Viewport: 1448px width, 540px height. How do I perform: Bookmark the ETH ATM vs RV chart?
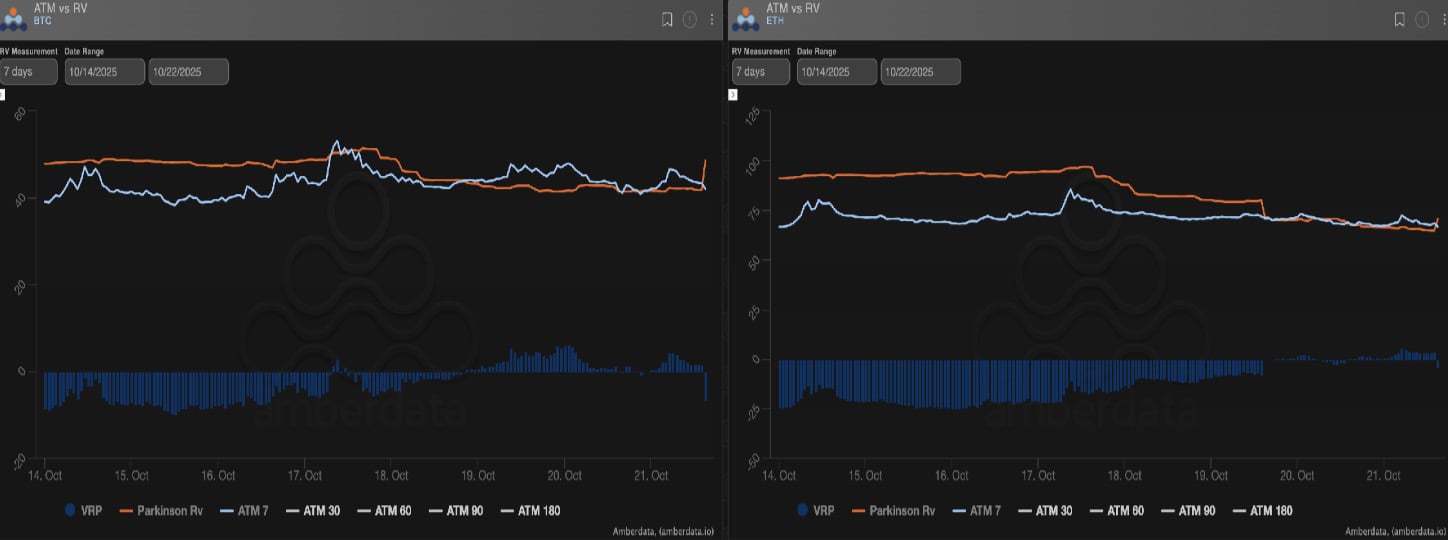click(1399, 19)
